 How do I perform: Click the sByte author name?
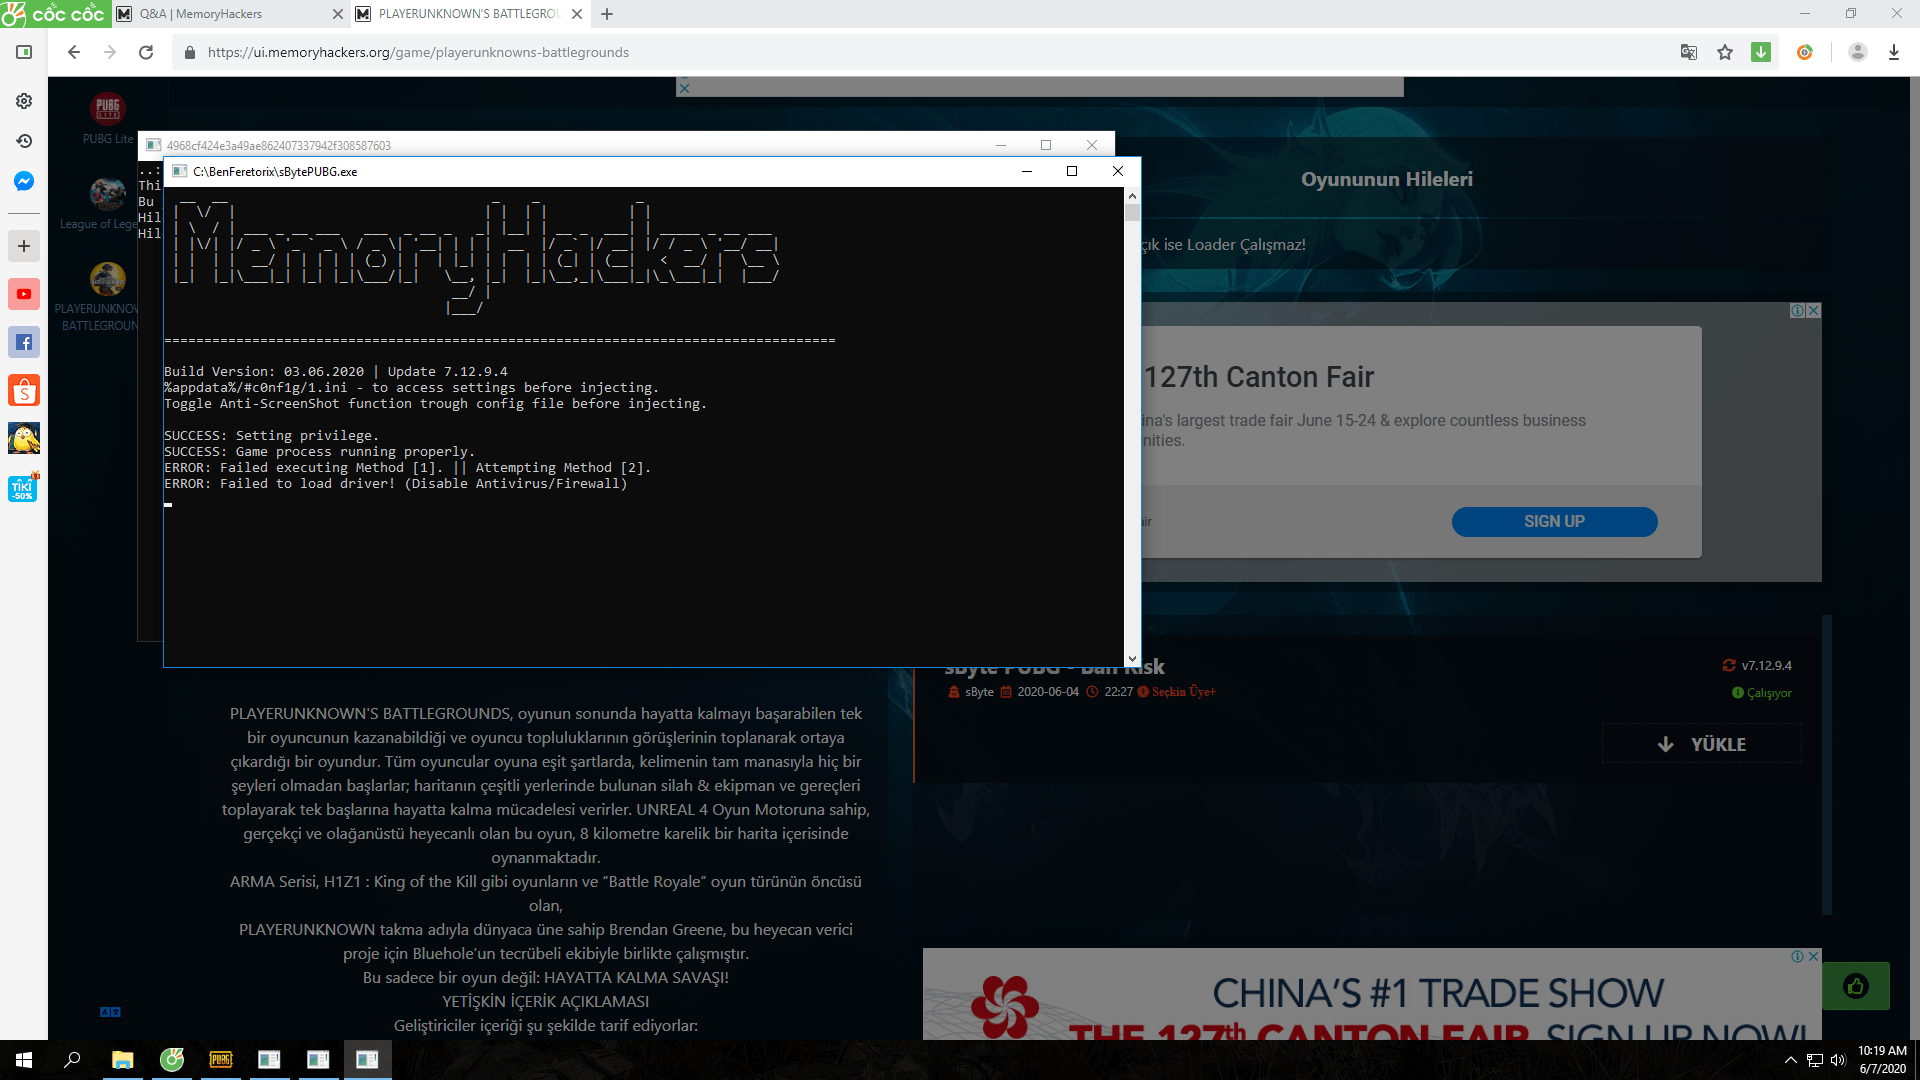pos(979,692)
